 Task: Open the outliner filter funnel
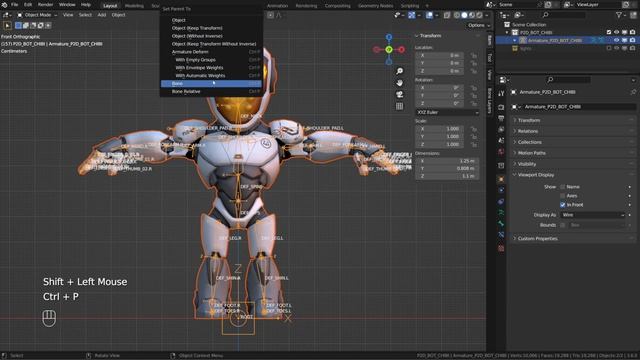pyautogui.click(x=619, y=15)
